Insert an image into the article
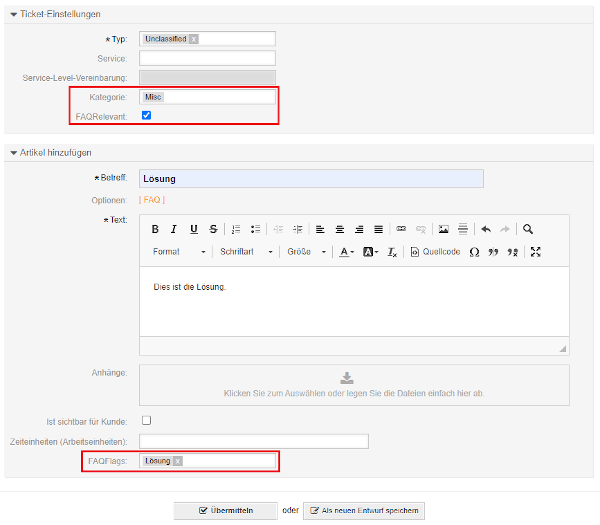 point(443,229)
